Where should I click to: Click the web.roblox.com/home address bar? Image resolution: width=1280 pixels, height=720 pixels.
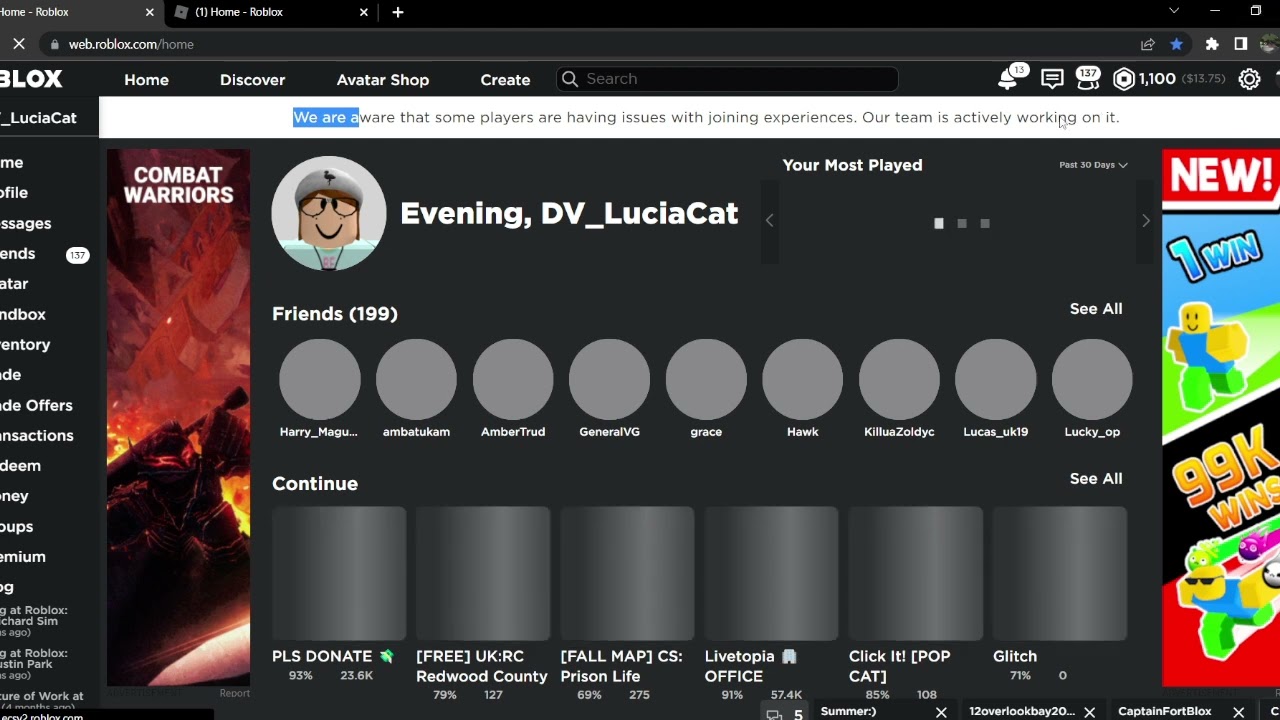(131, 44)
